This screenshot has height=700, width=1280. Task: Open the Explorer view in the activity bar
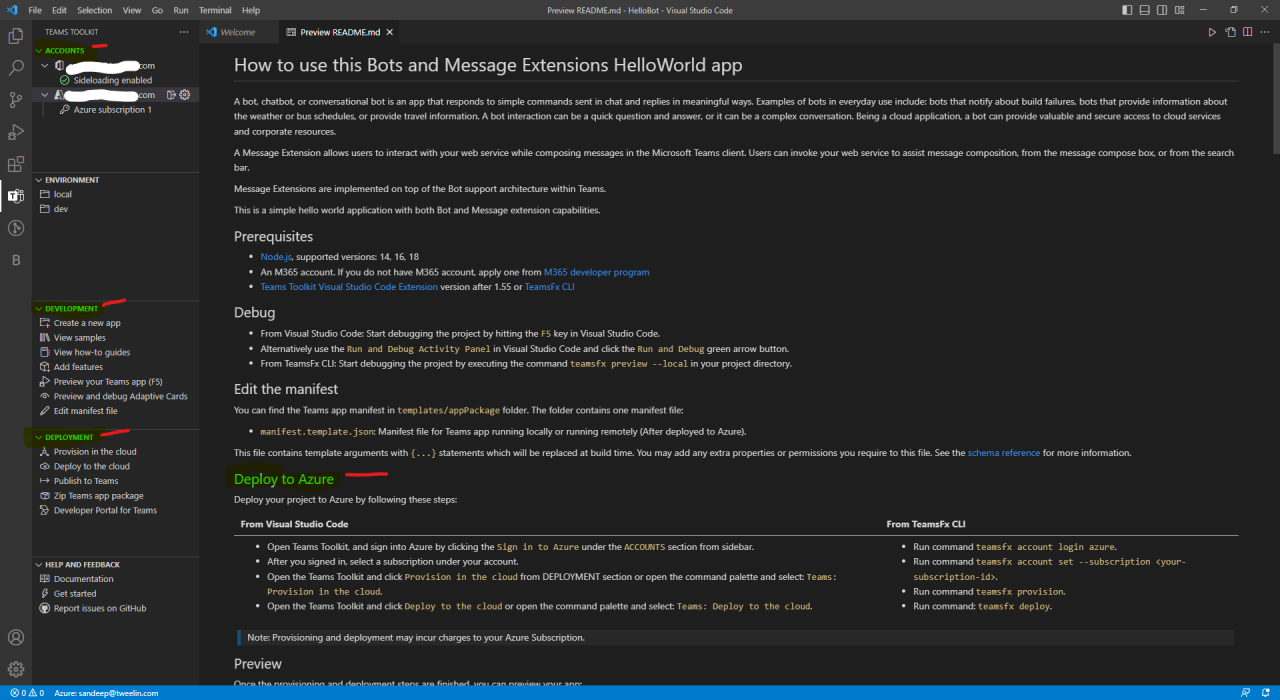tap(15, 35)
